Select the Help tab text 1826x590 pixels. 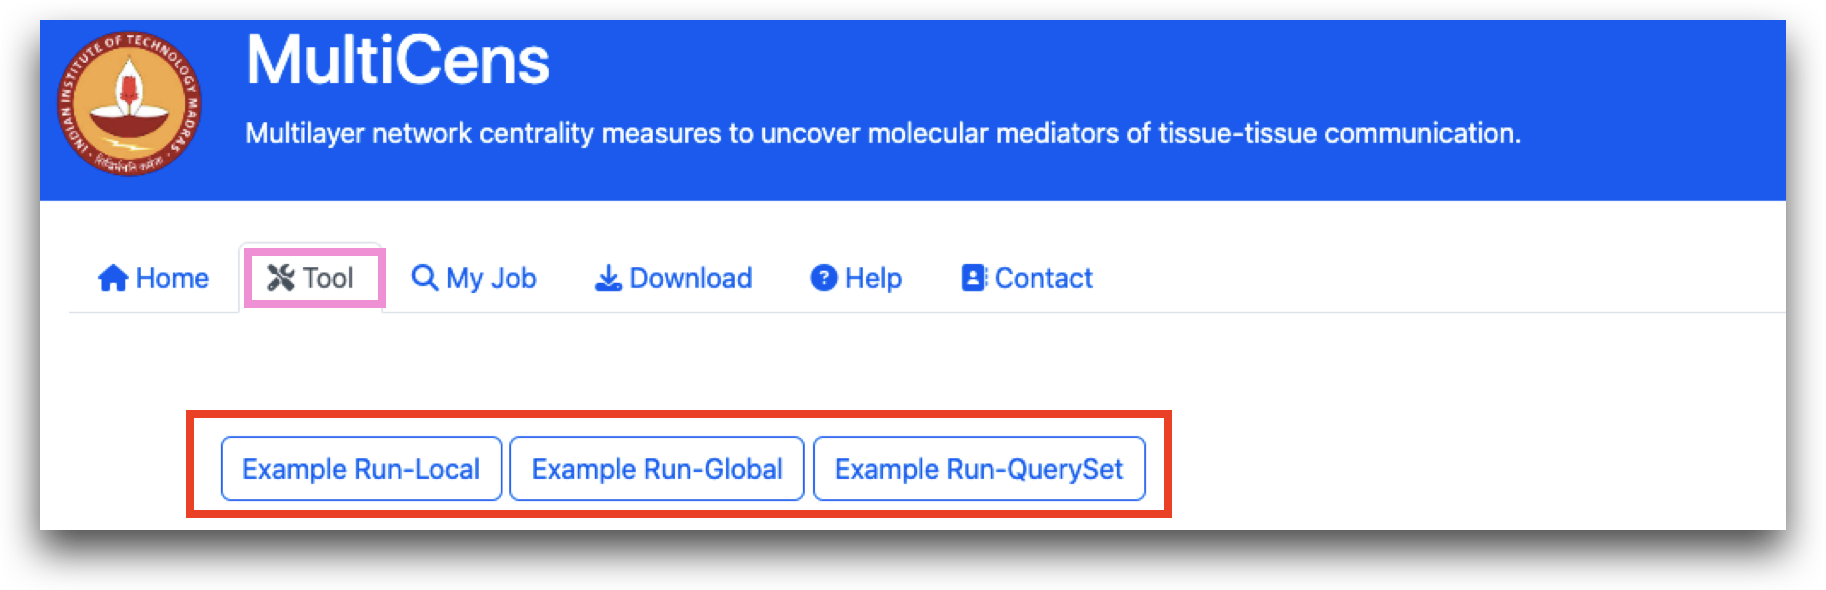tap(873, 279)
